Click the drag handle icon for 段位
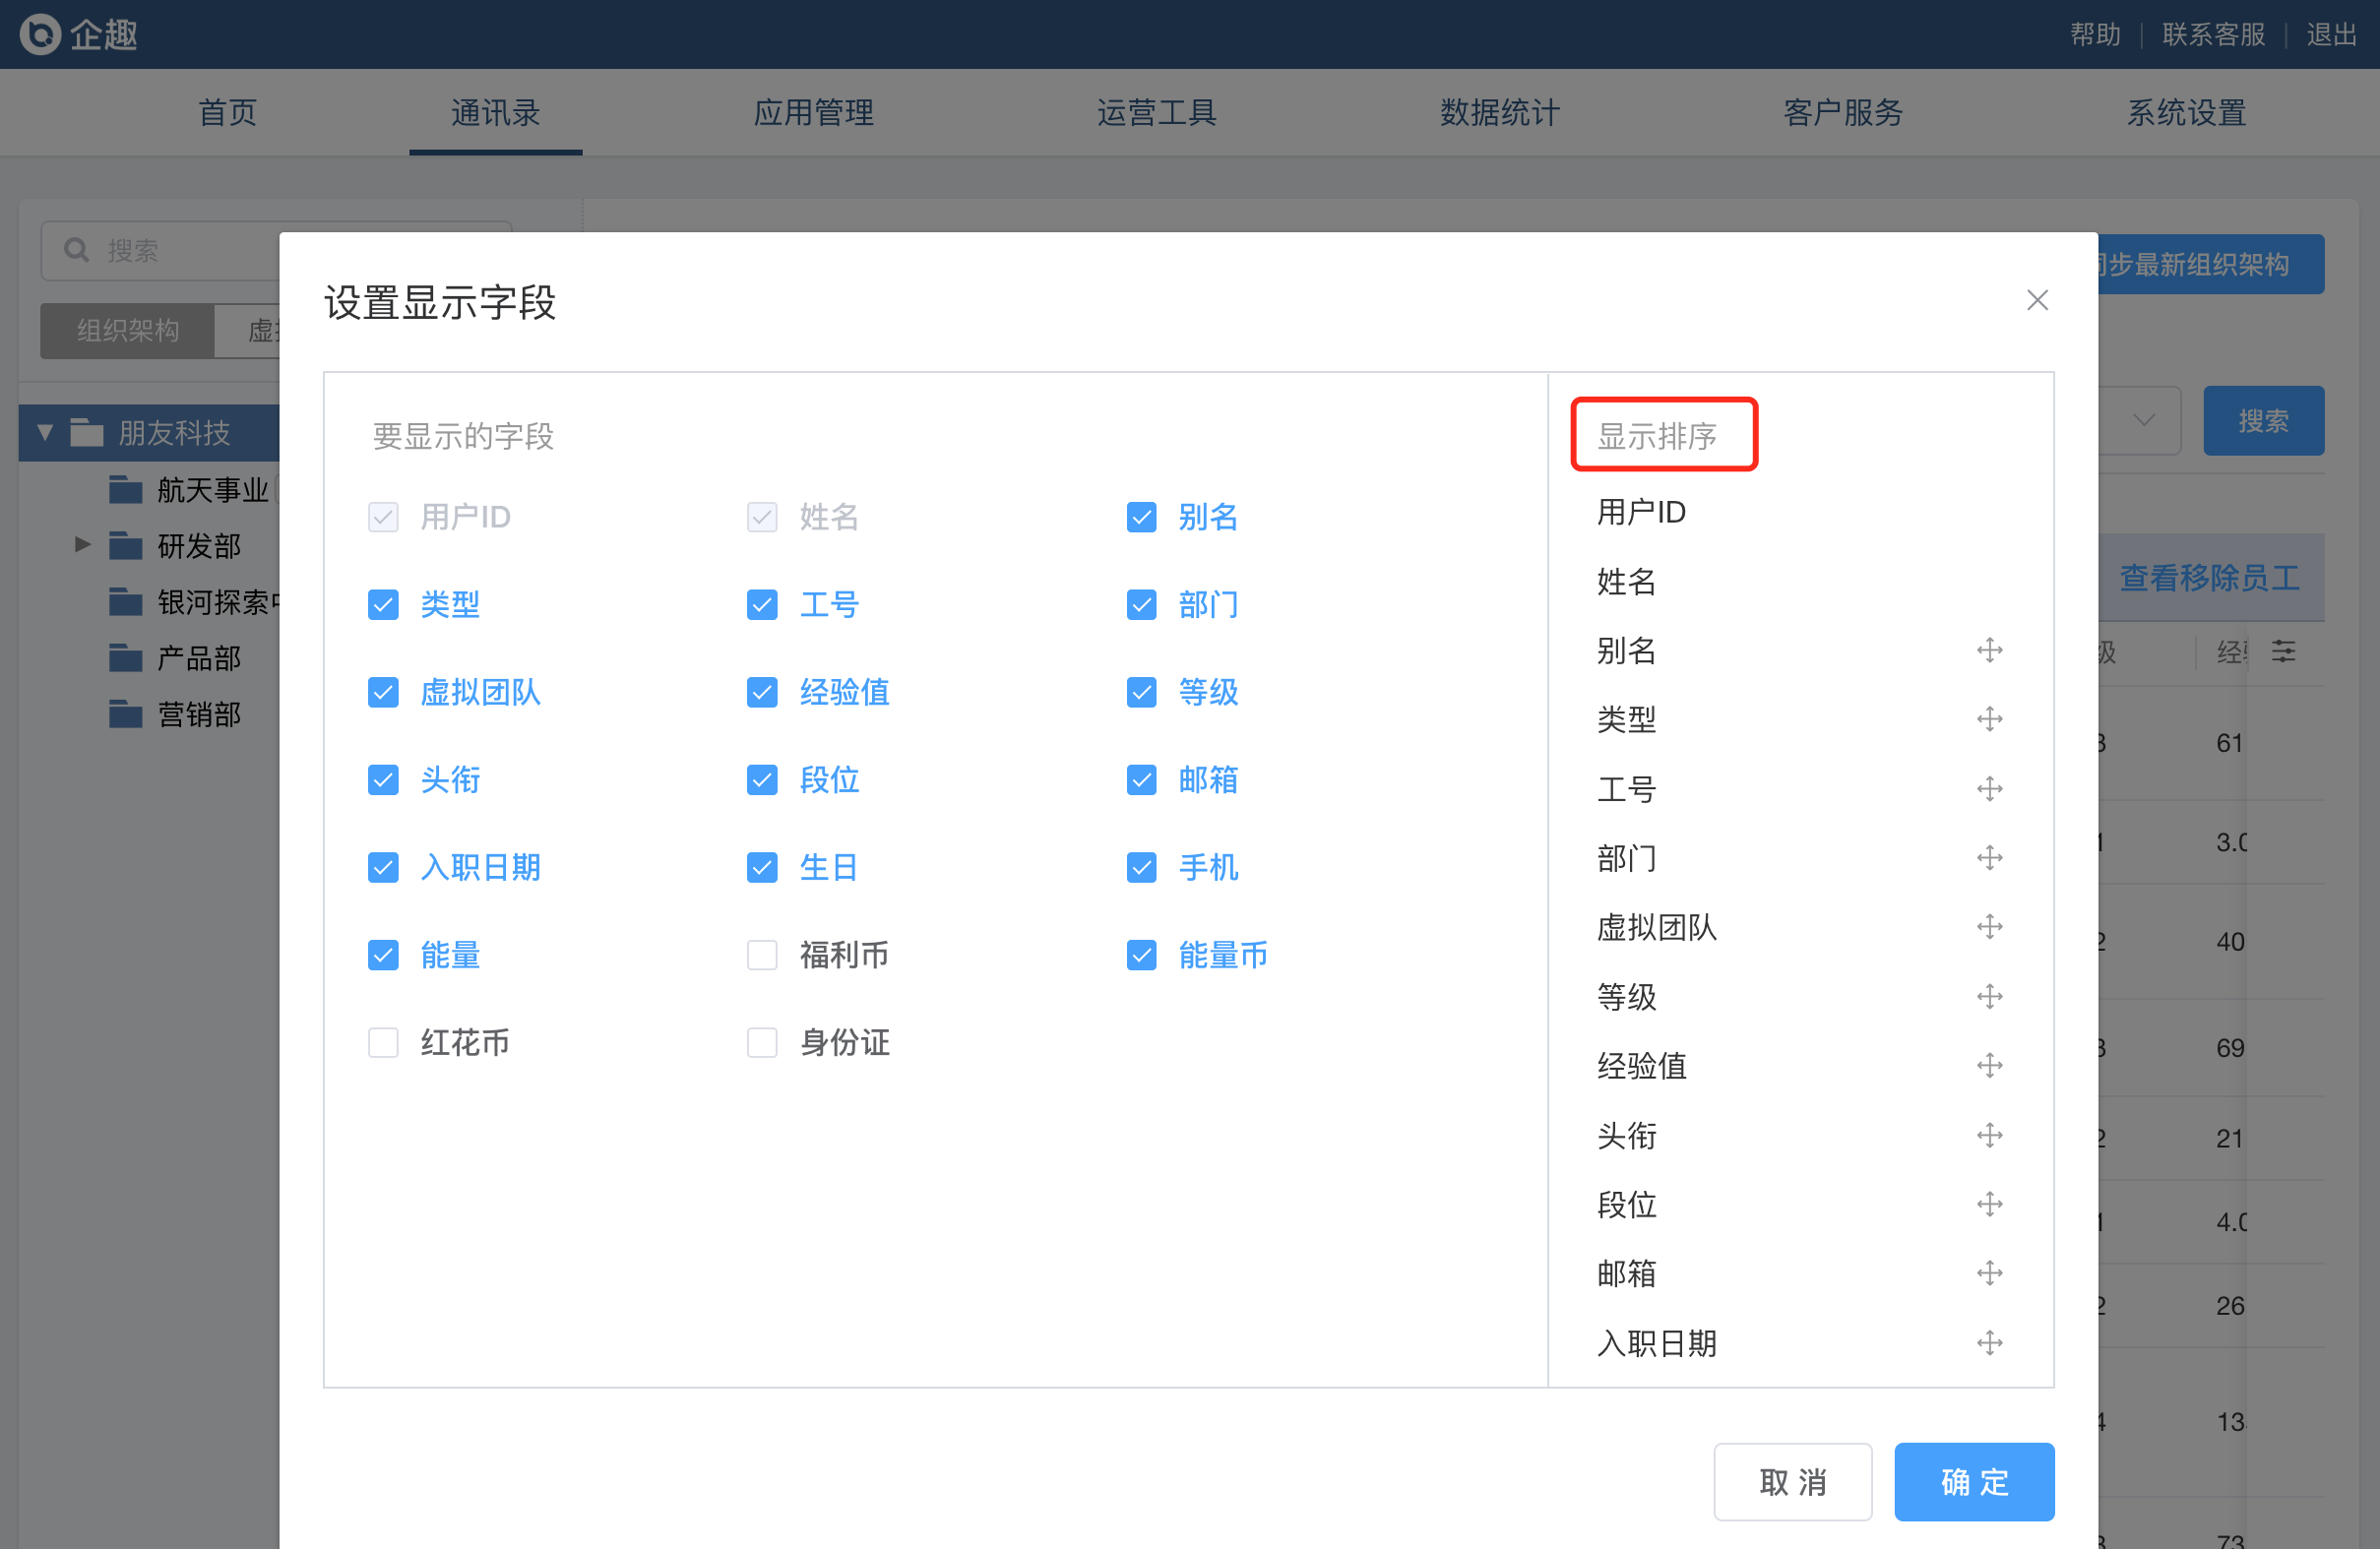The height and width of the screenshot is (1549, 2380). pyautogui.click(x=1989, y=1205)
